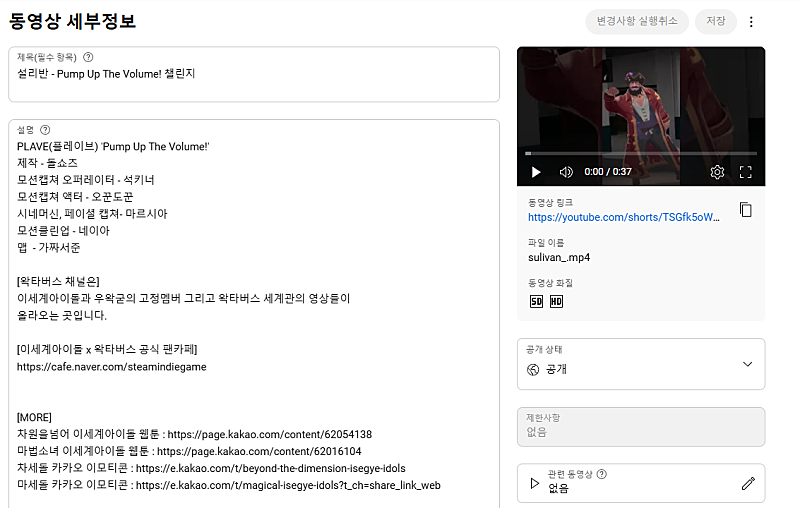800x508 pixels.
Task: Open the three-dot more options menu
Action: [751, 22]
